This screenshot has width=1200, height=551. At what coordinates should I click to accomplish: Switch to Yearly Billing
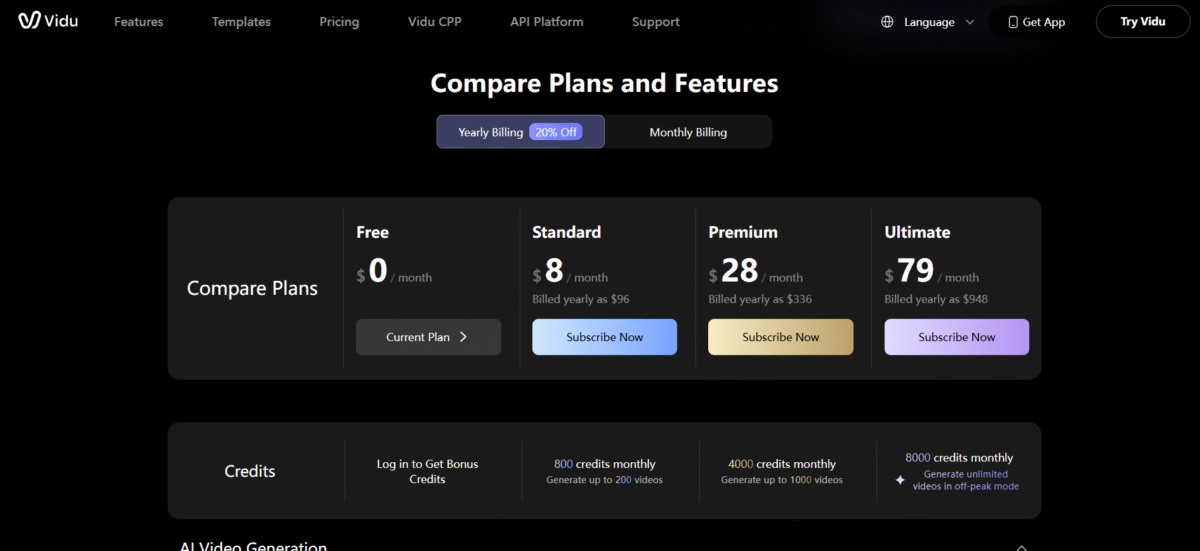pos(520,132)
